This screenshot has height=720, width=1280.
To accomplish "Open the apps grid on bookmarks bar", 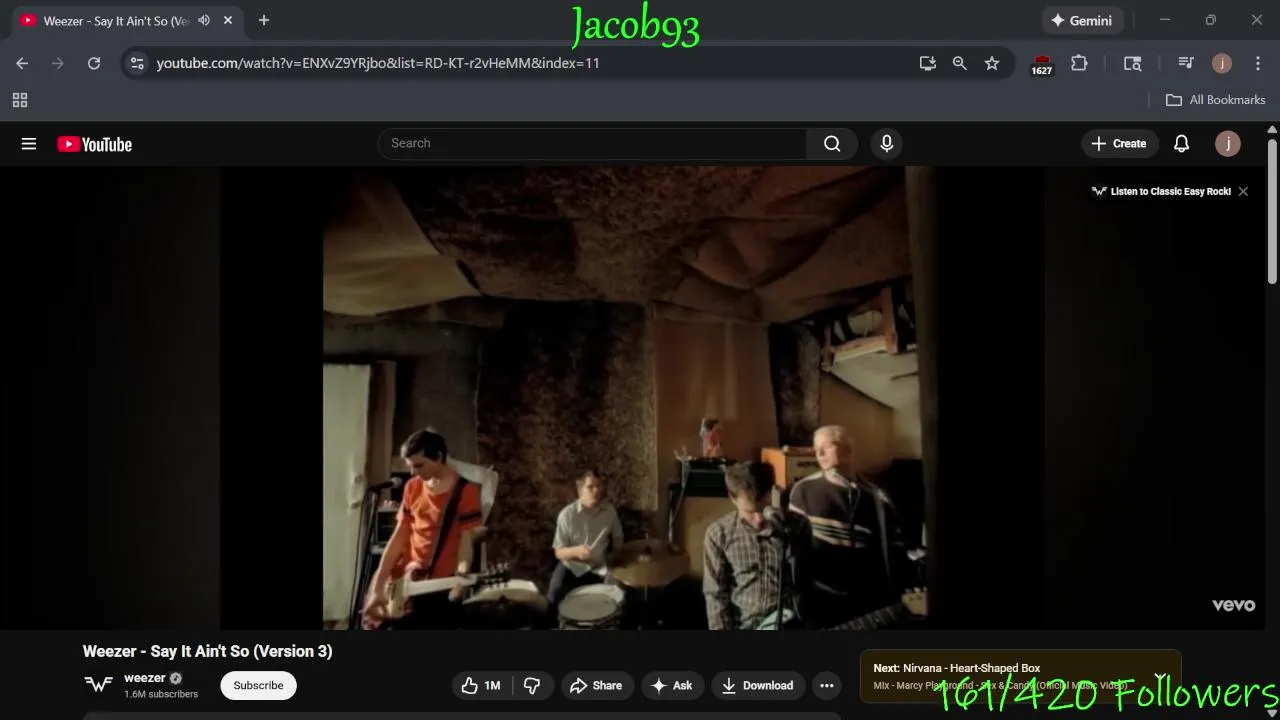I will 20,100.
